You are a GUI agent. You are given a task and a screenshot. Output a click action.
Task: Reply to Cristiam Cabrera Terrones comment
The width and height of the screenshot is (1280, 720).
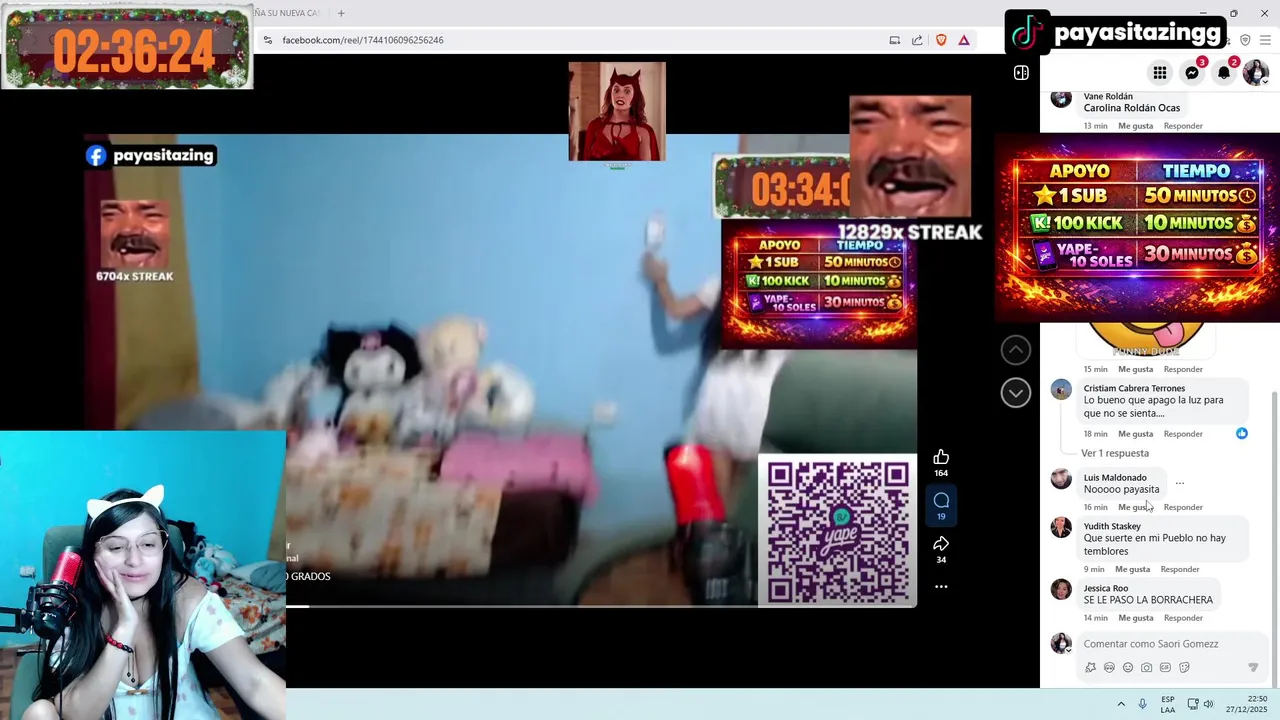[1183, 434]
